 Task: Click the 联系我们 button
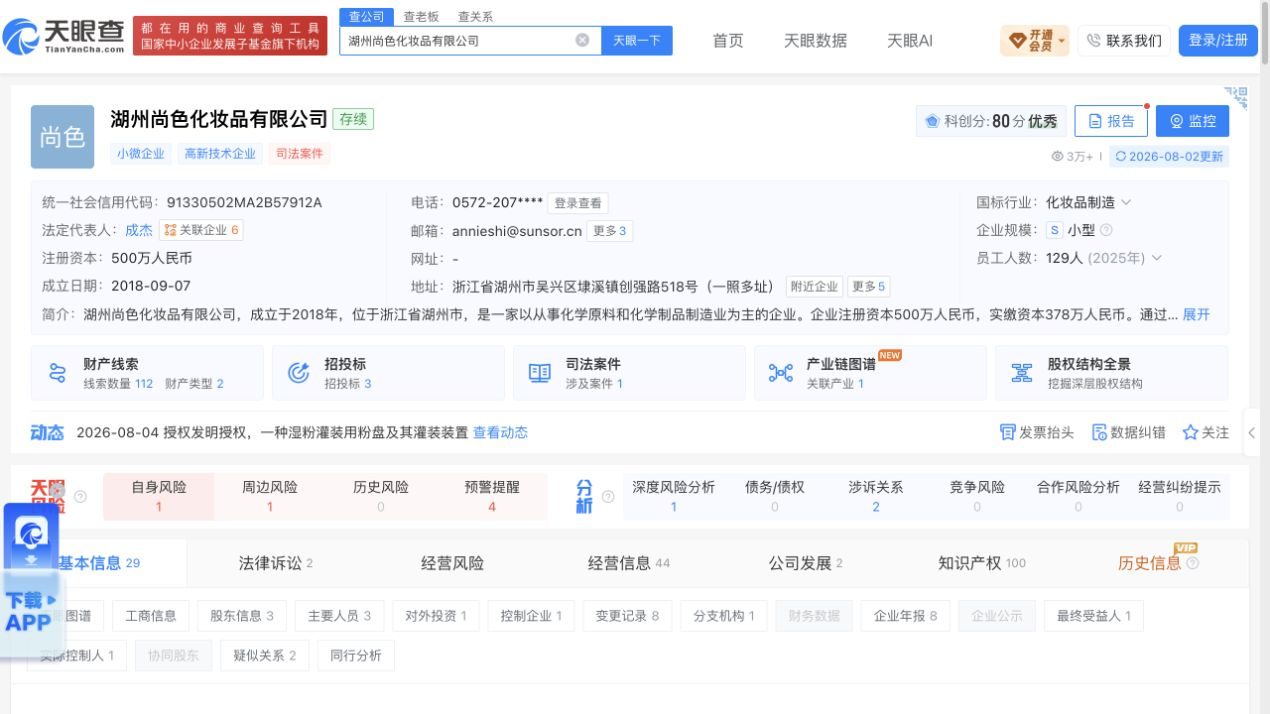pos(1124,40)
